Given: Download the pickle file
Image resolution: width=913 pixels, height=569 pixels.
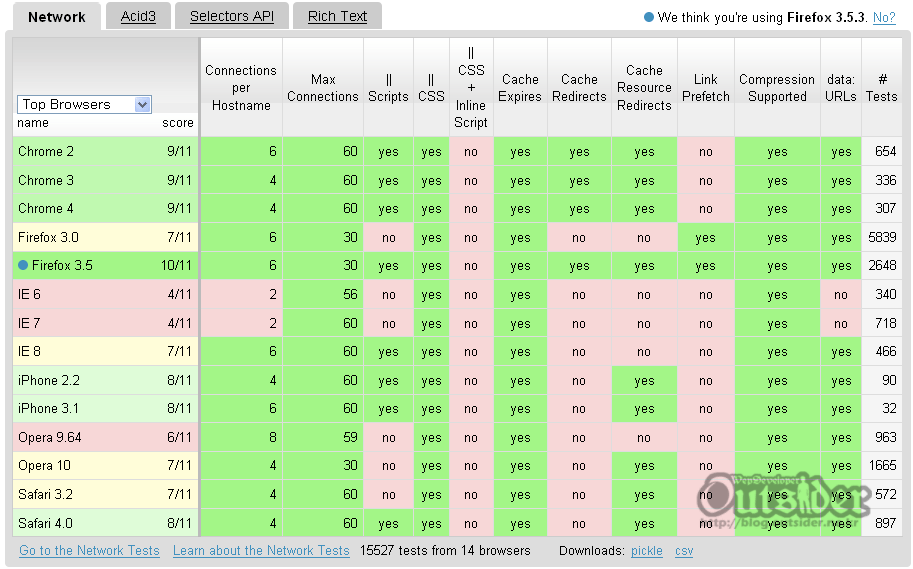Looking at the screenshot, I should coord(646,551).
